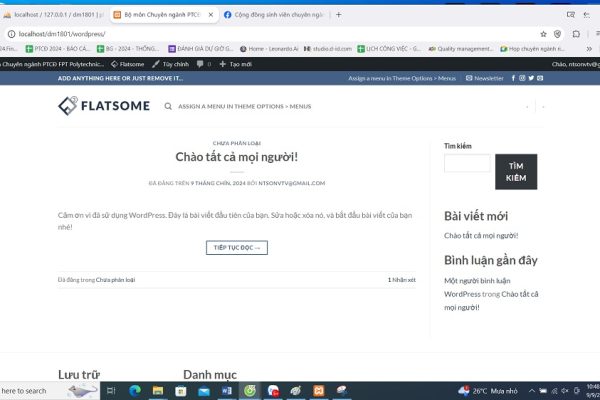Open the Flatsome menu in the admin bar
Screen dimensions: 600x400
click(x=127, y=64)
